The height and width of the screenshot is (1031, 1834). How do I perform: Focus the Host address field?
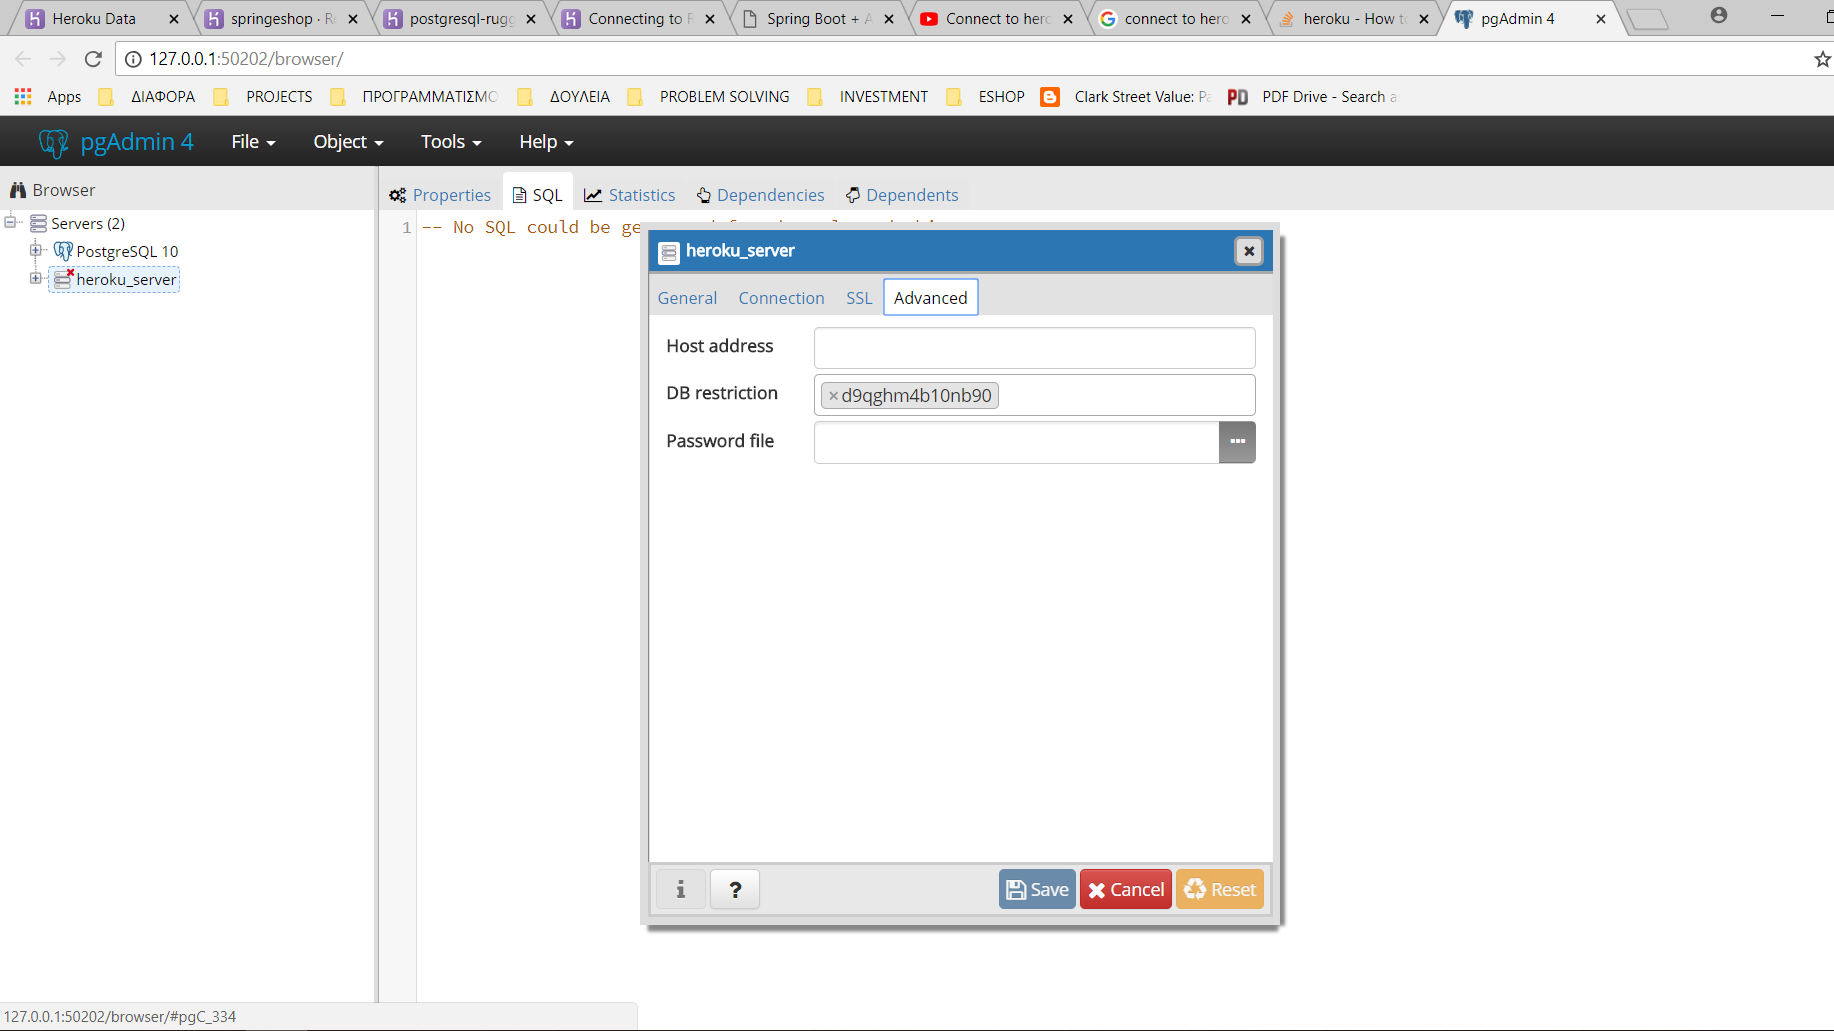click(1034, 348)
